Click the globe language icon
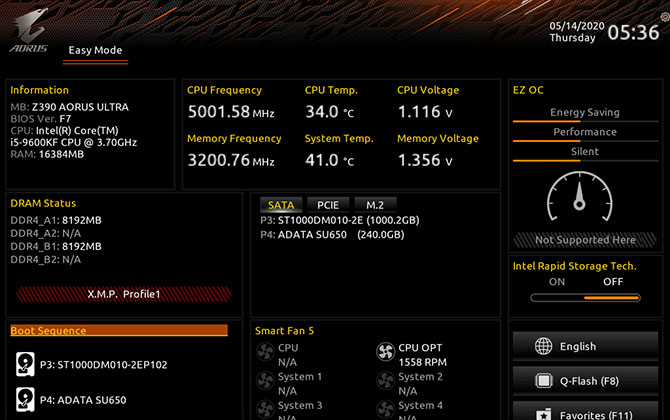670x420 pixels. (544, 346)
